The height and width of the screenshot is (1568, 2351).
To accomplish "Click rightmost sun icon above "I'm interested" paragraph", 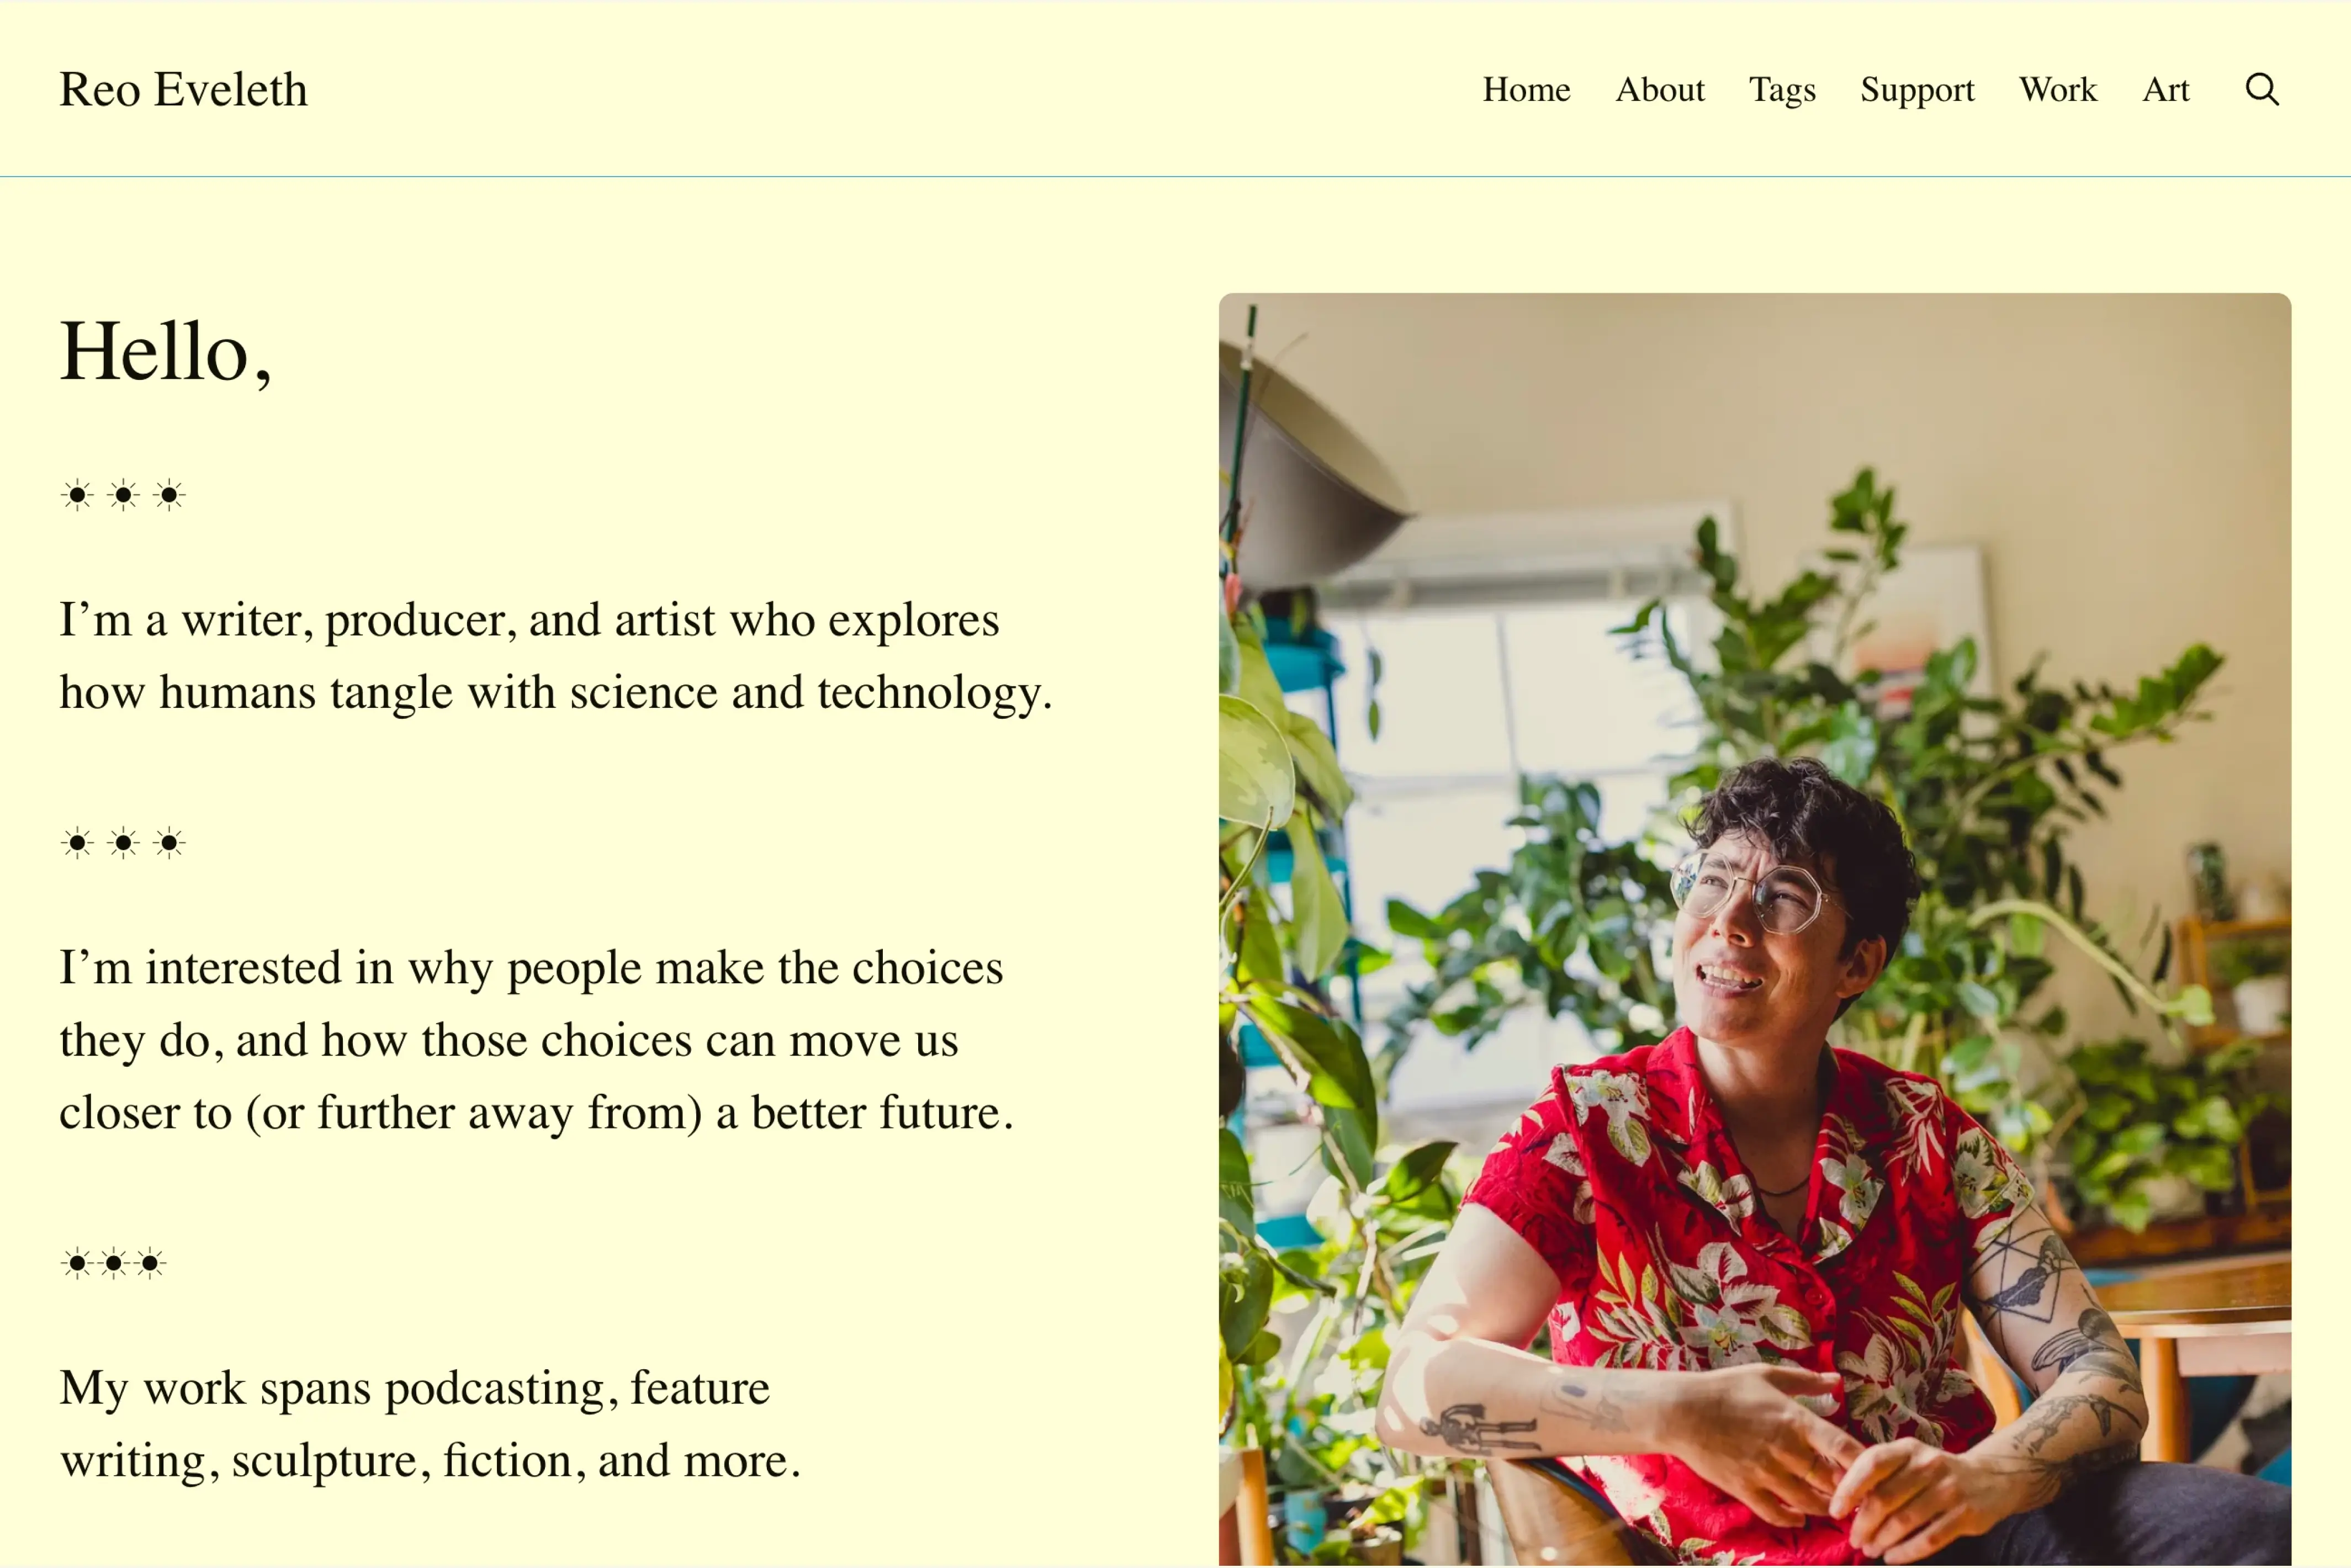I will point(169,843).
